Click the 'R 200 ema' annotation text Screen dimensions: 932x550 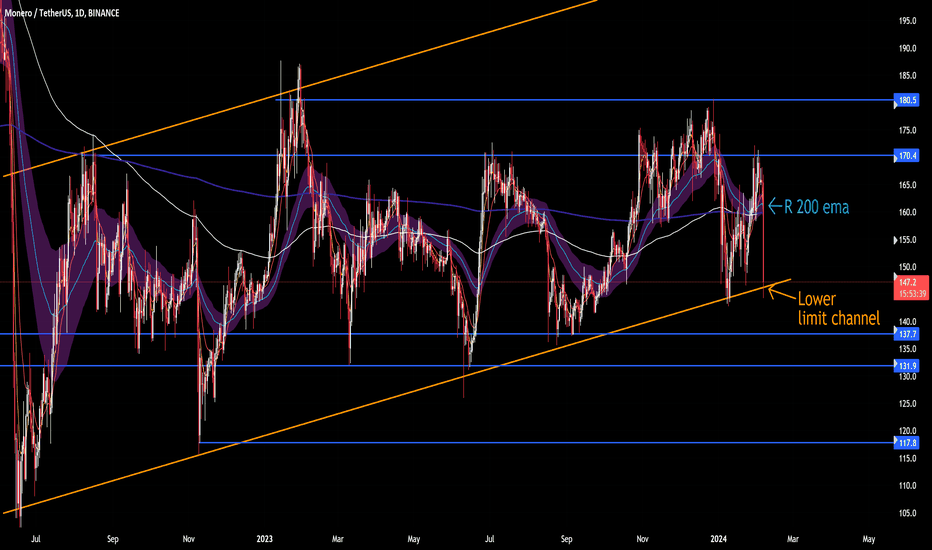tap(817, 207)
